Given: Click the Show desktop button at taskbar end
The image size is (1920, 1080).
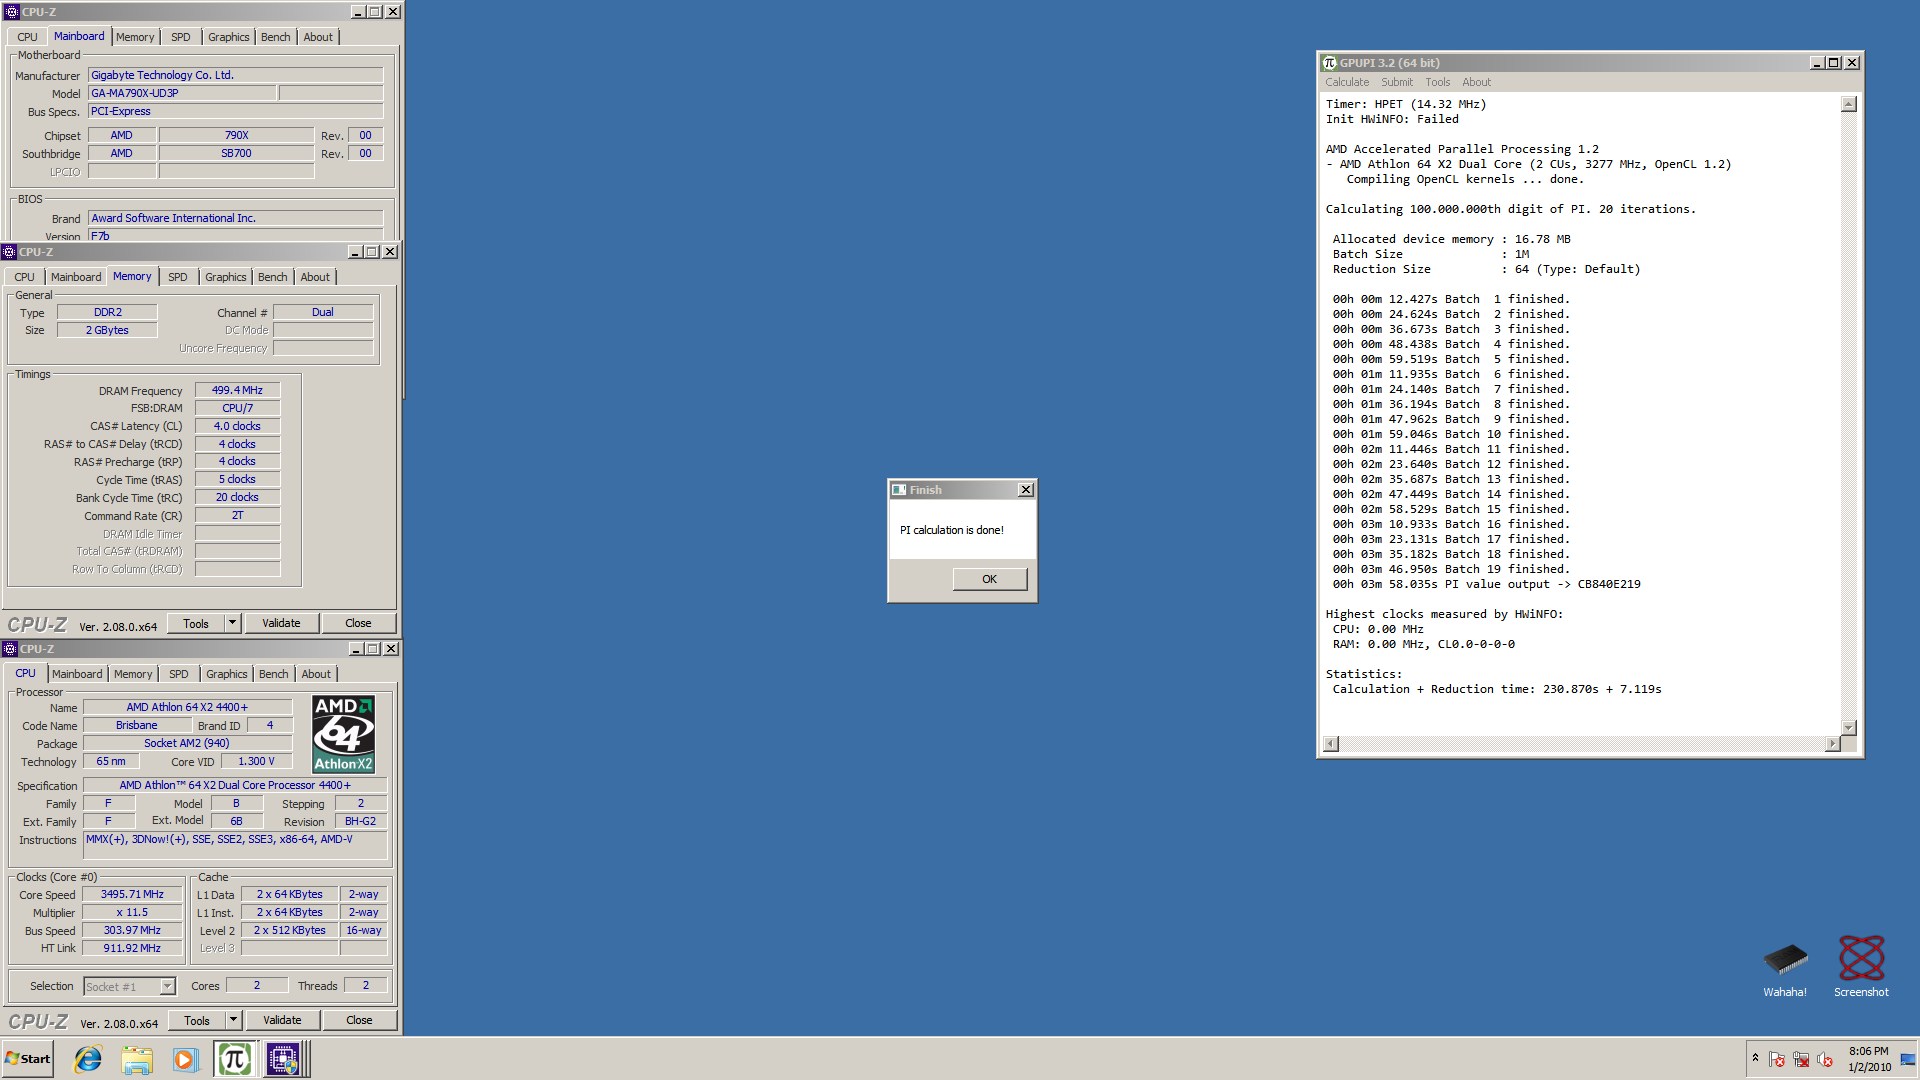Looking at the screenshot, I should [1910, 1059].
